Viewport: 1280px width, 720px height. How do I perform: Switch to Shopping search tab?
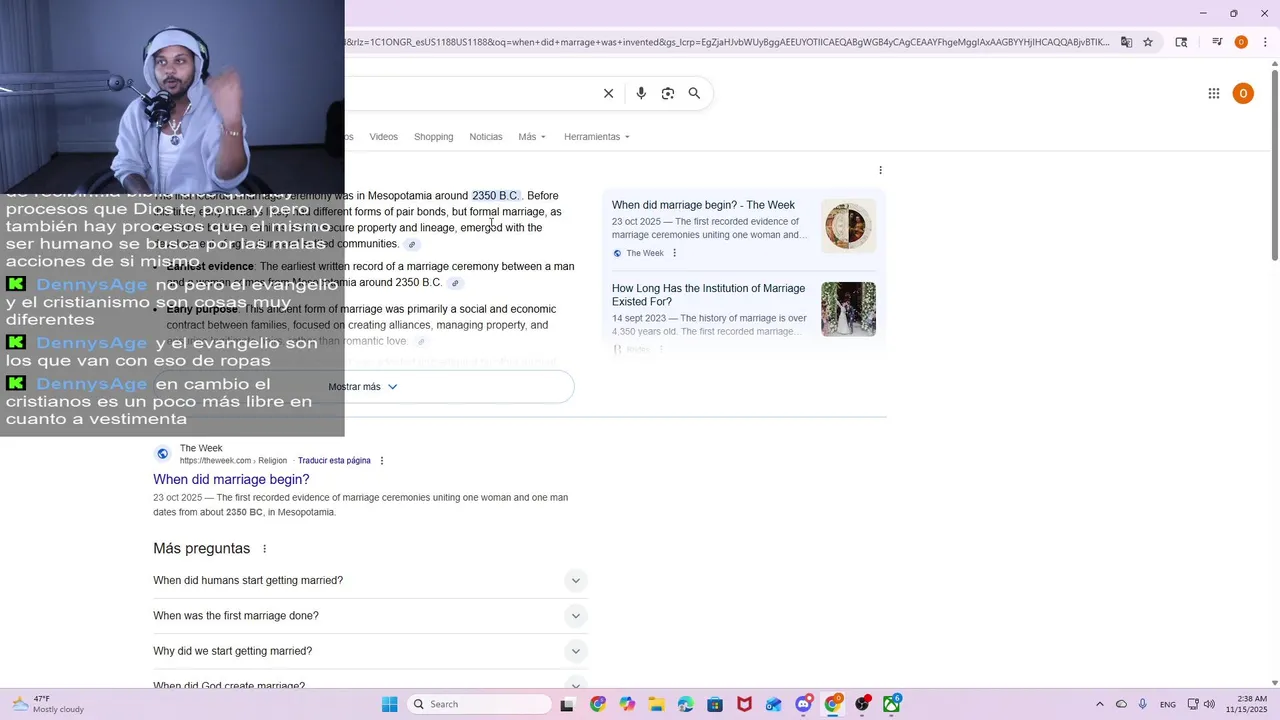click(x=433, y=137)
